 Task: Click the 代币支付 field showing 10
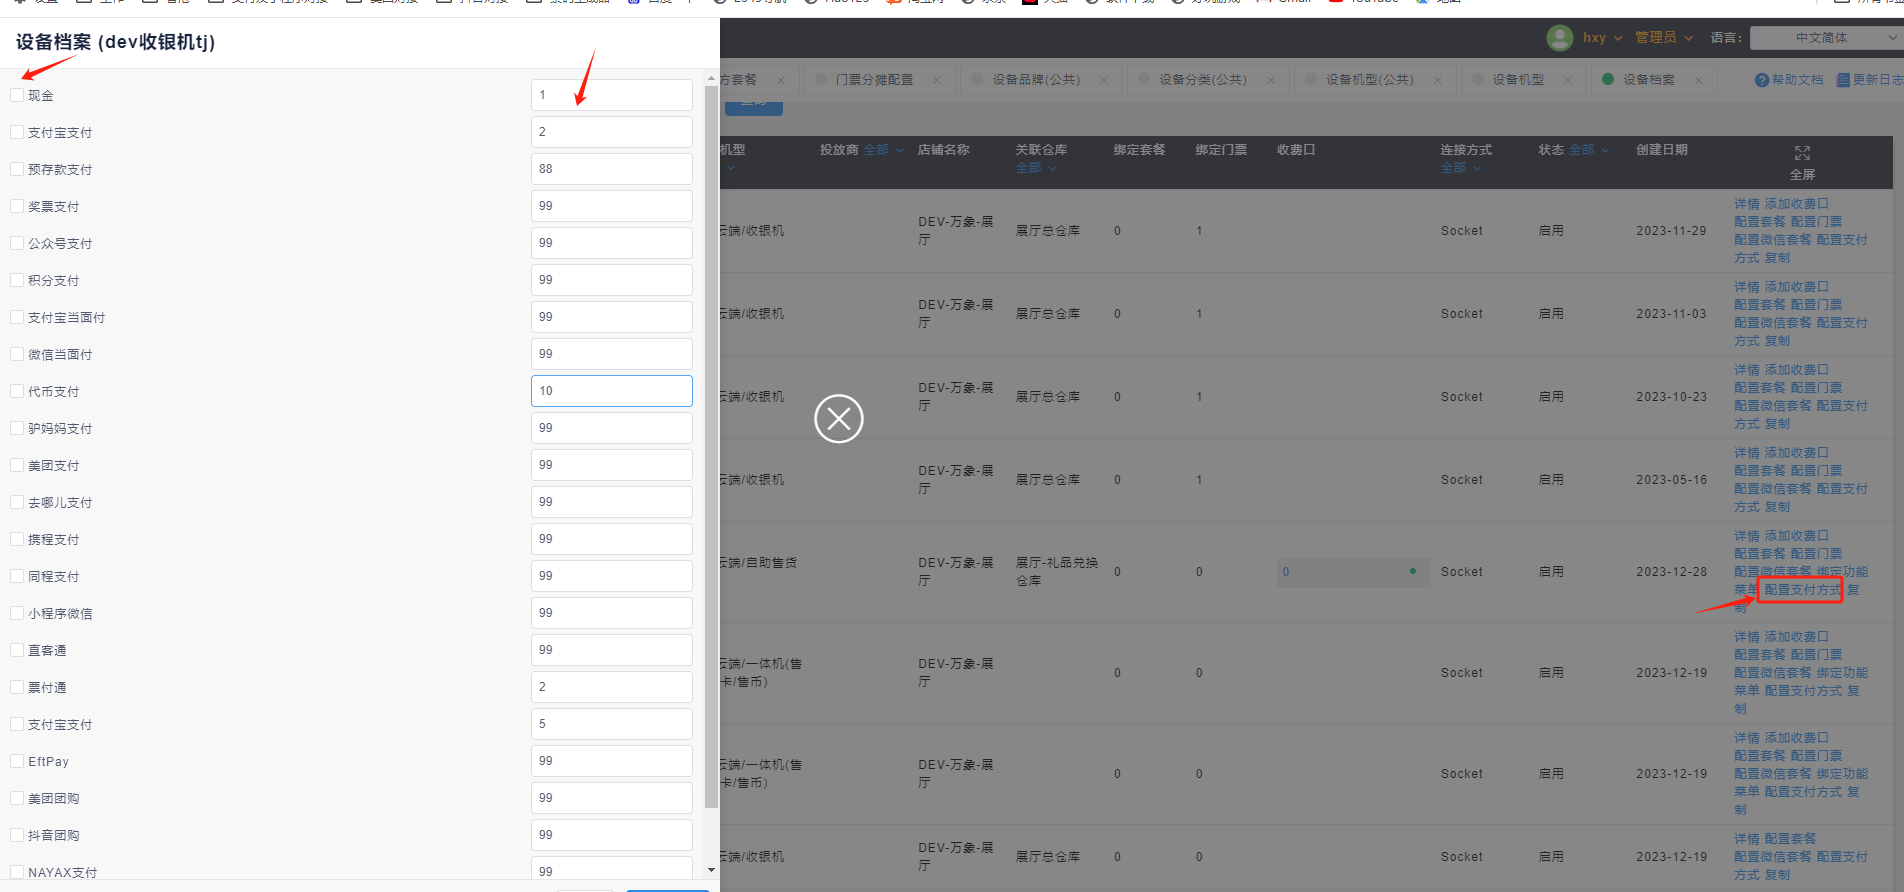(612, 391)
